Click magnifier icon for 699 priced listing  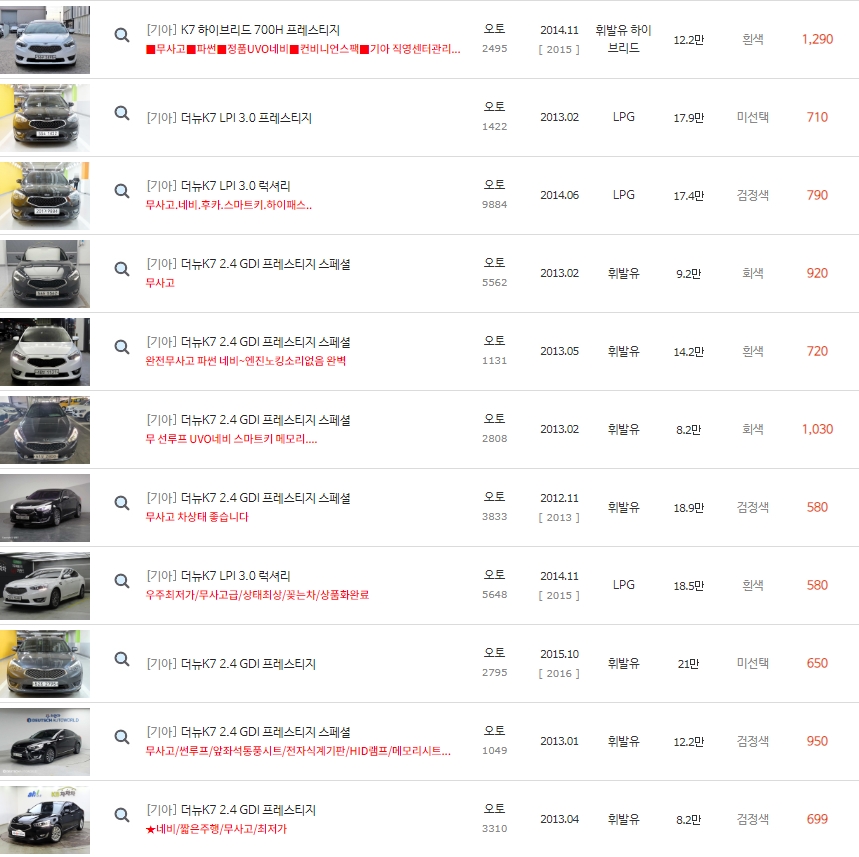click(122, 815)
